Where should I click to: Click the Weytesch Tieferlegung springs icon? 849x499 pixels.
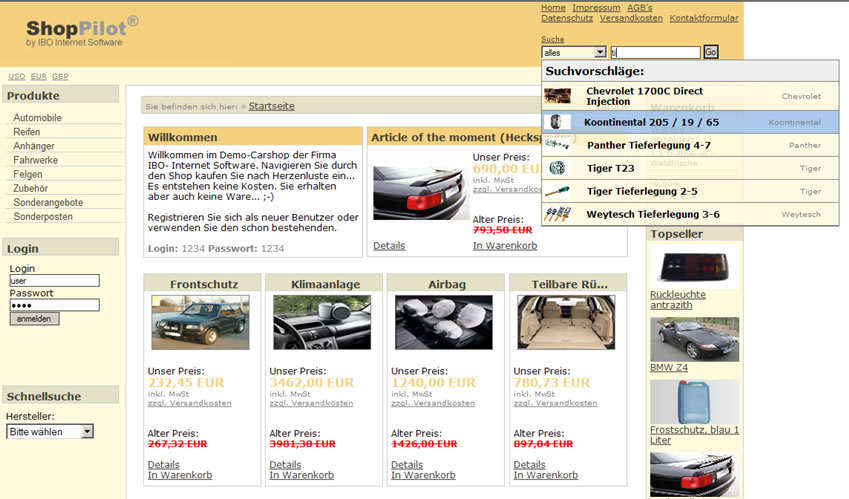click(557, 214)
